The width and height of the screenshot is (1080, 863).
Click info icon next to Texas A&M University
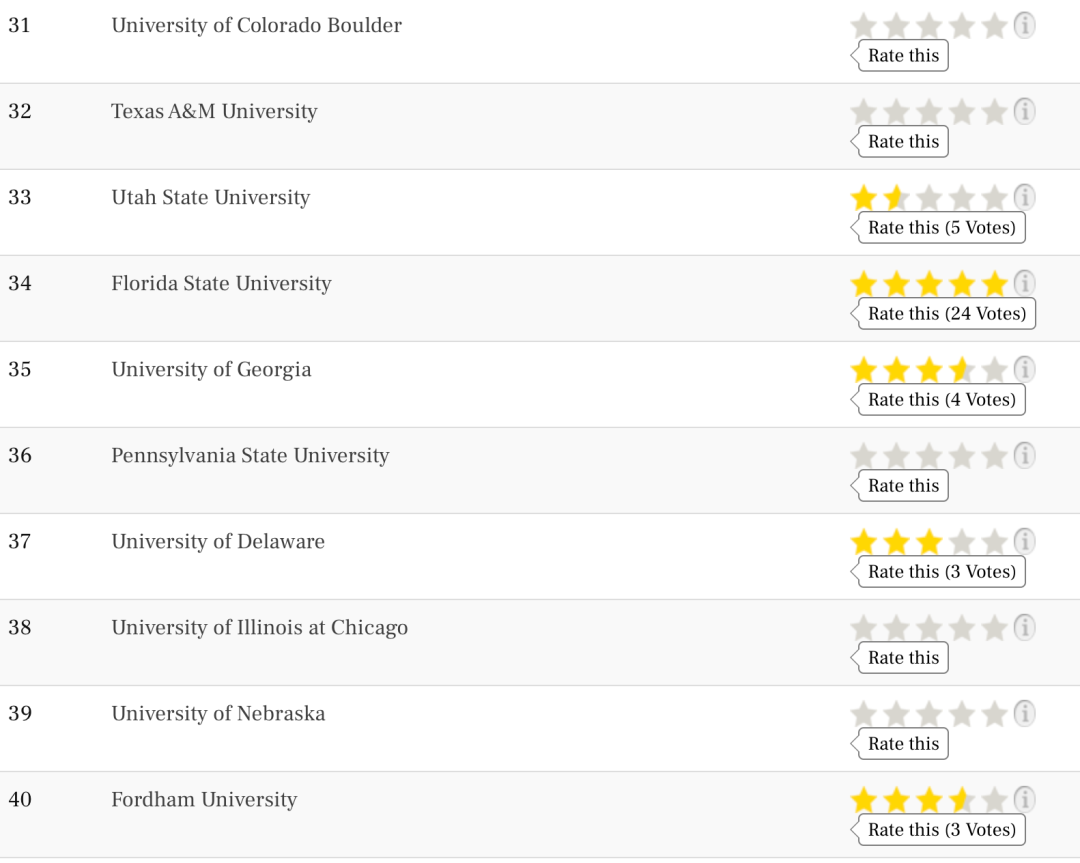1024,112
